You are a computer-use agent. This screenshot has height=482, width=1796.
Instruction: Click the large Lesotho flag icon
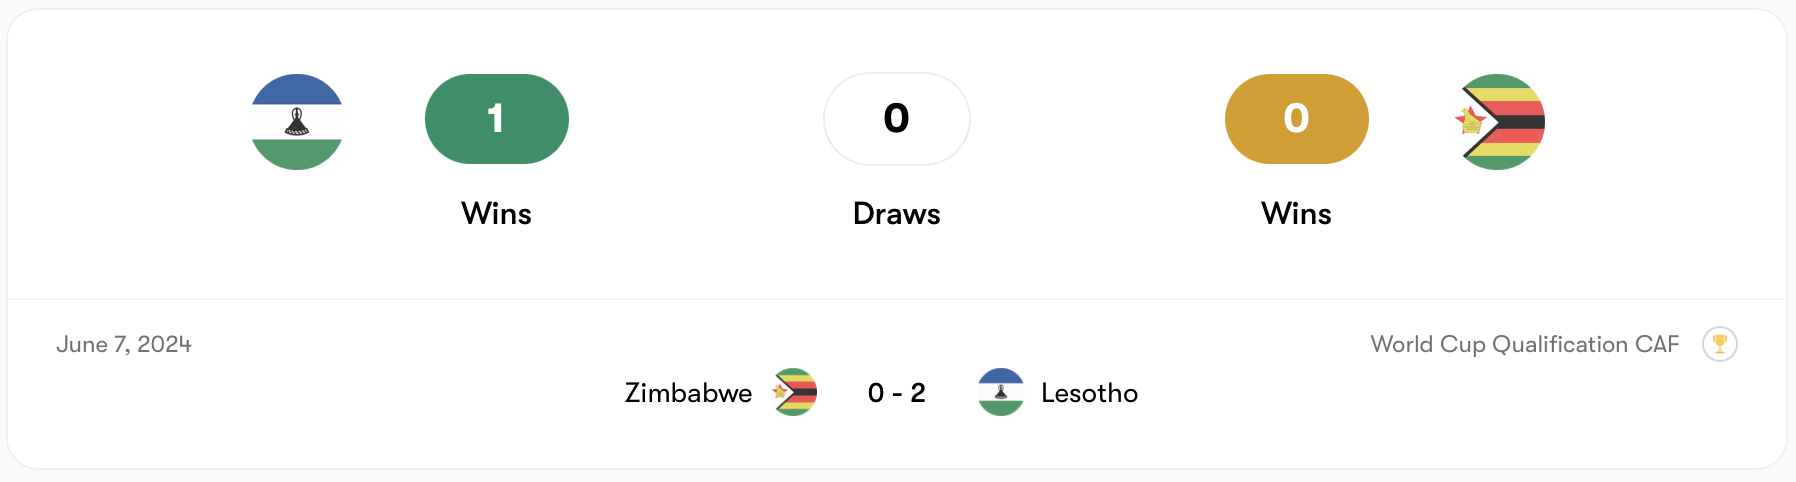(x=297, y=122)
